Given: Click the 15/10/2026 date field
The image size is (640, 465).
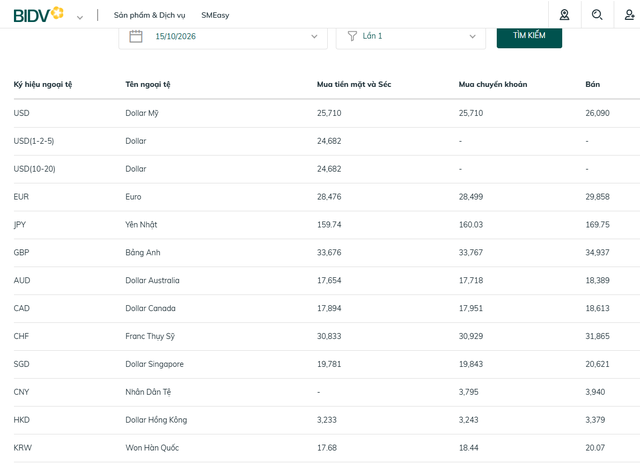Looking at the screenshot, I should [223, 38].
